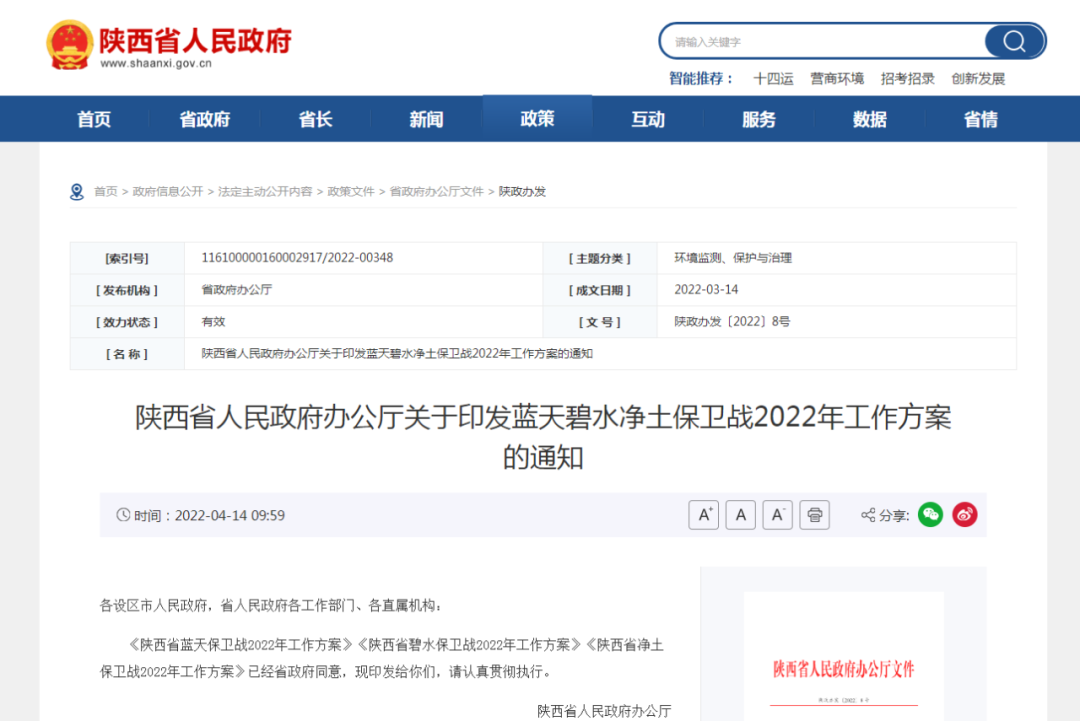Image resolution: width=1080 pixels, height=721 pixels.
Task: Click the printer icon to print the article
Action: click(814, 514)
